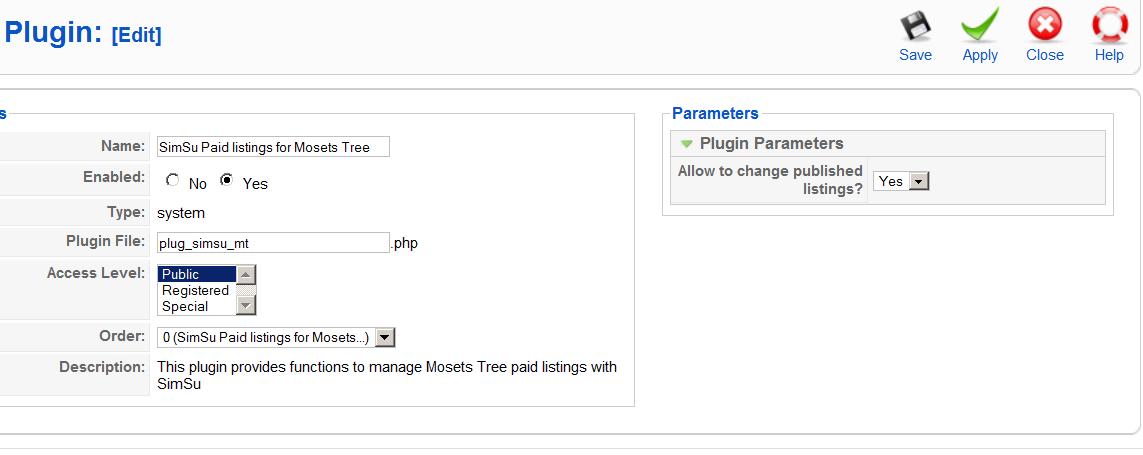
Task: Open the Order dropdown list
Action: click(386, 338)
